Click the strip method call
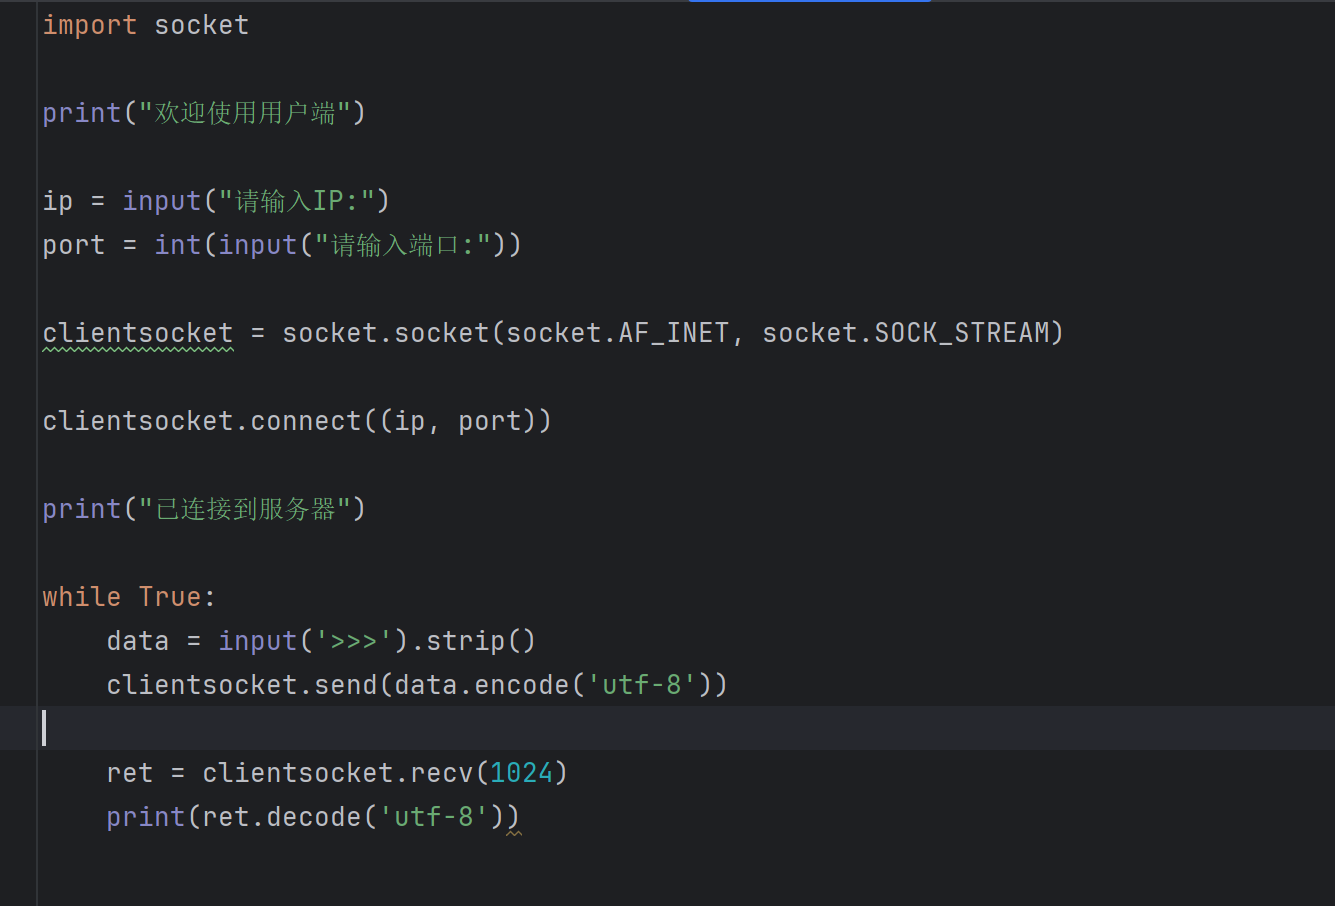This screenshot has width=1335, height=906. pyautogui.click(x=465, y=641)
